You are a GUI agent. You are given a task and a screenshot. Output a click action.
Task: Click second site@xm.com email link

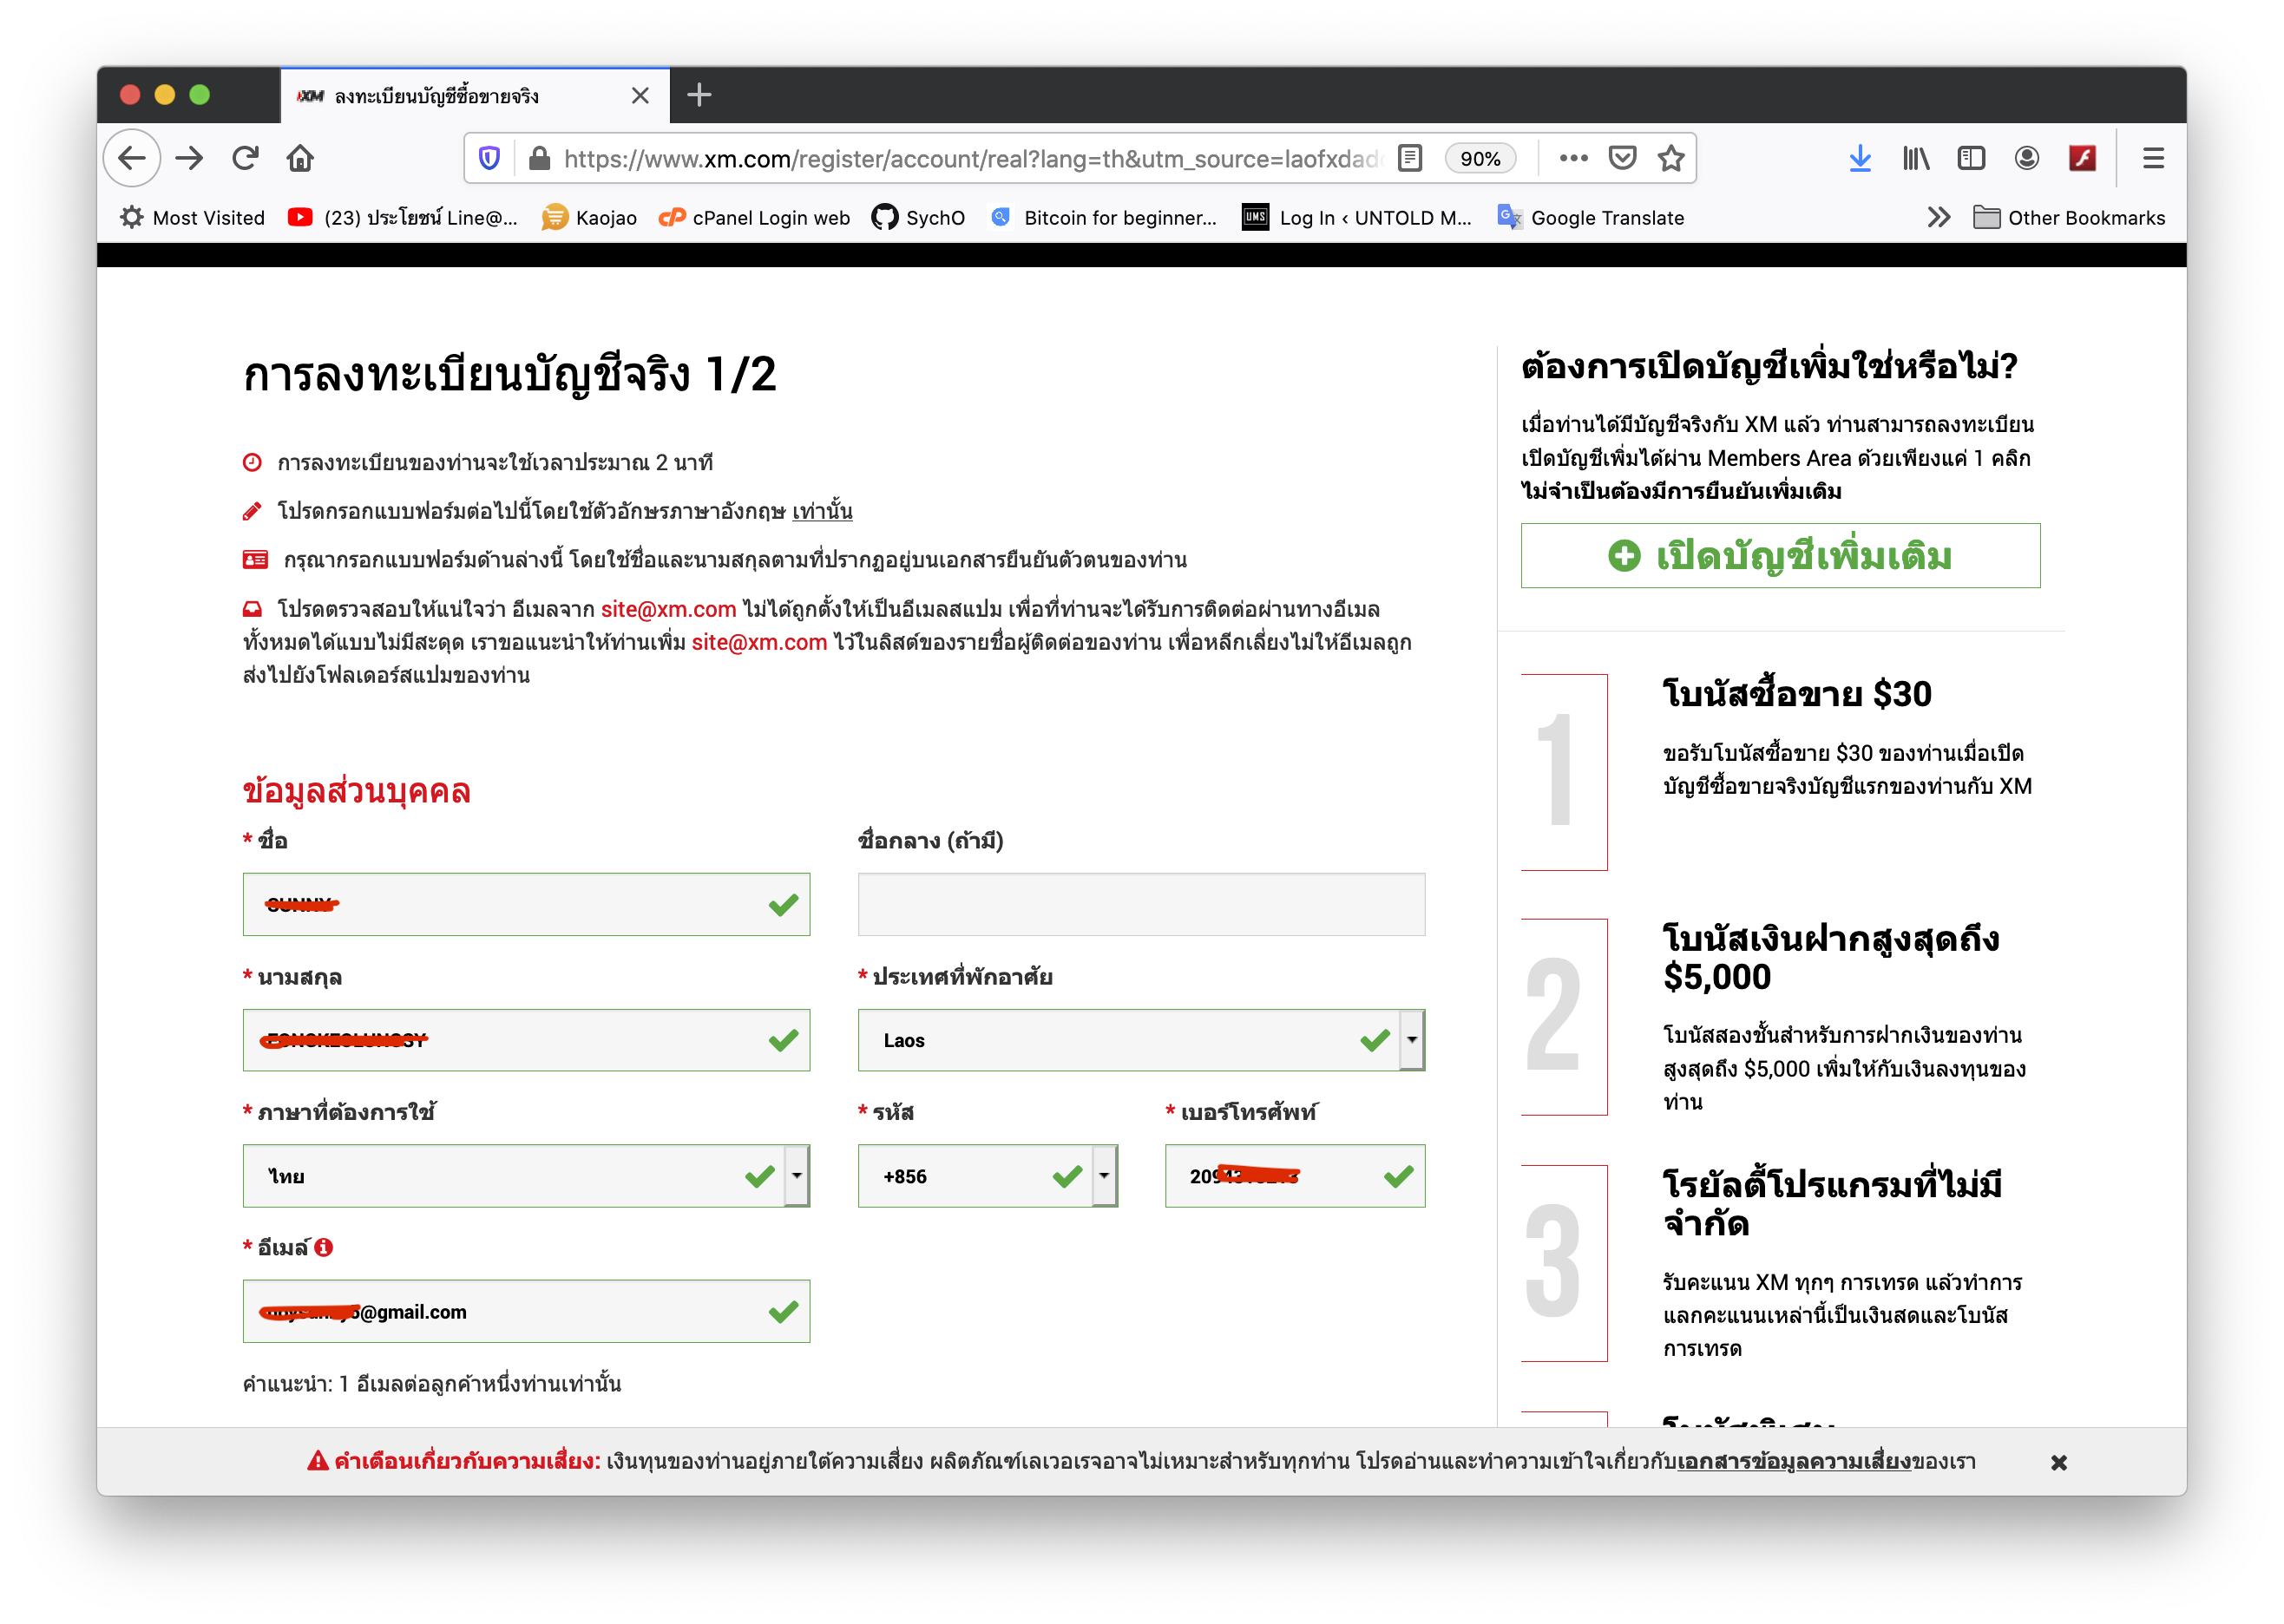(759, 642)
